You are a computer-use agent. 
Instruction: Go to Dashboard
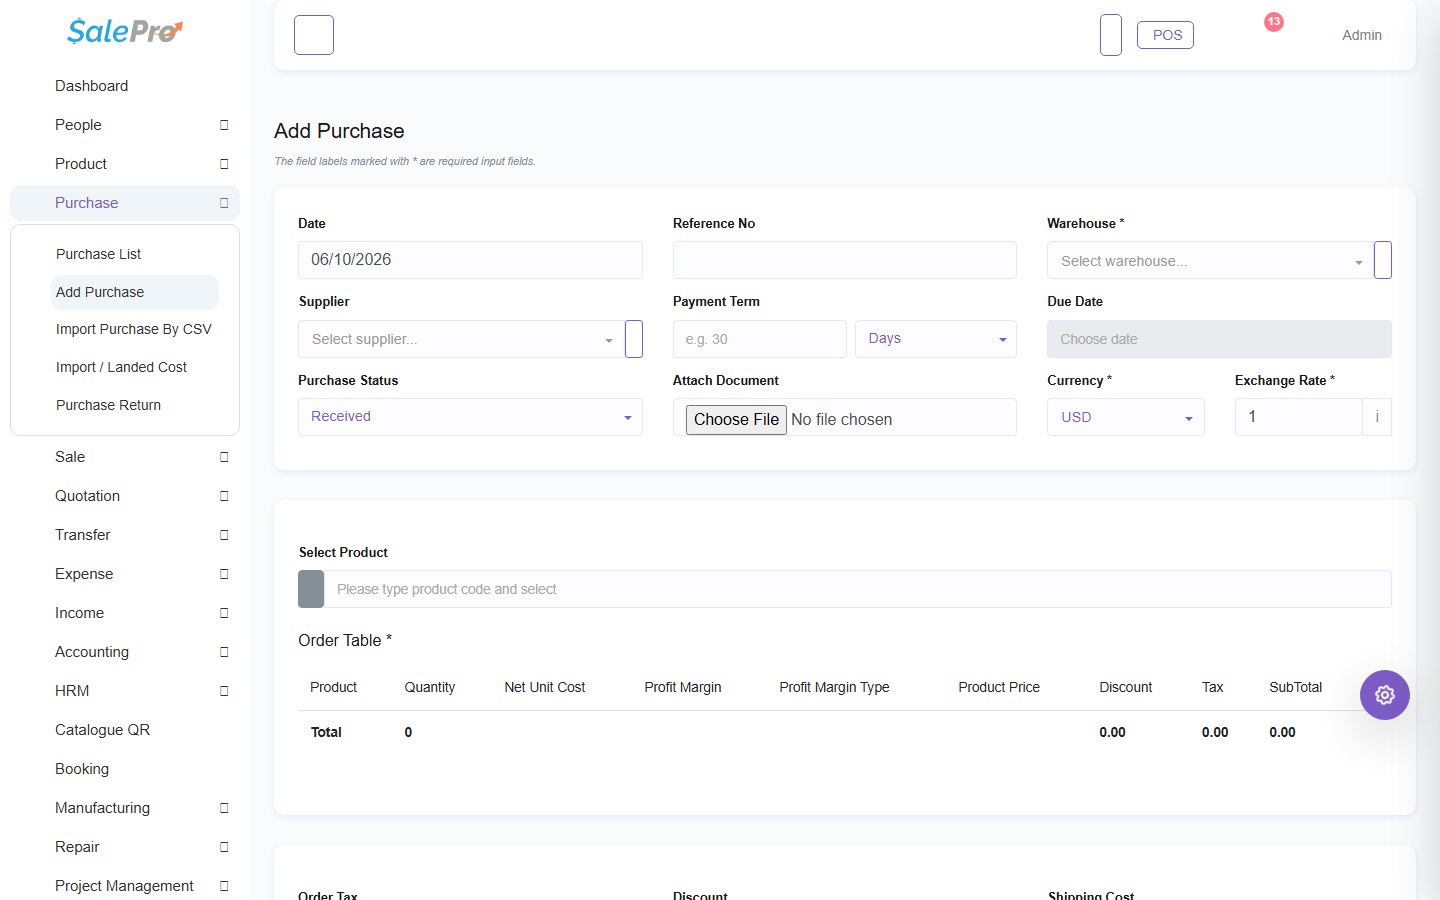[125, 86]
